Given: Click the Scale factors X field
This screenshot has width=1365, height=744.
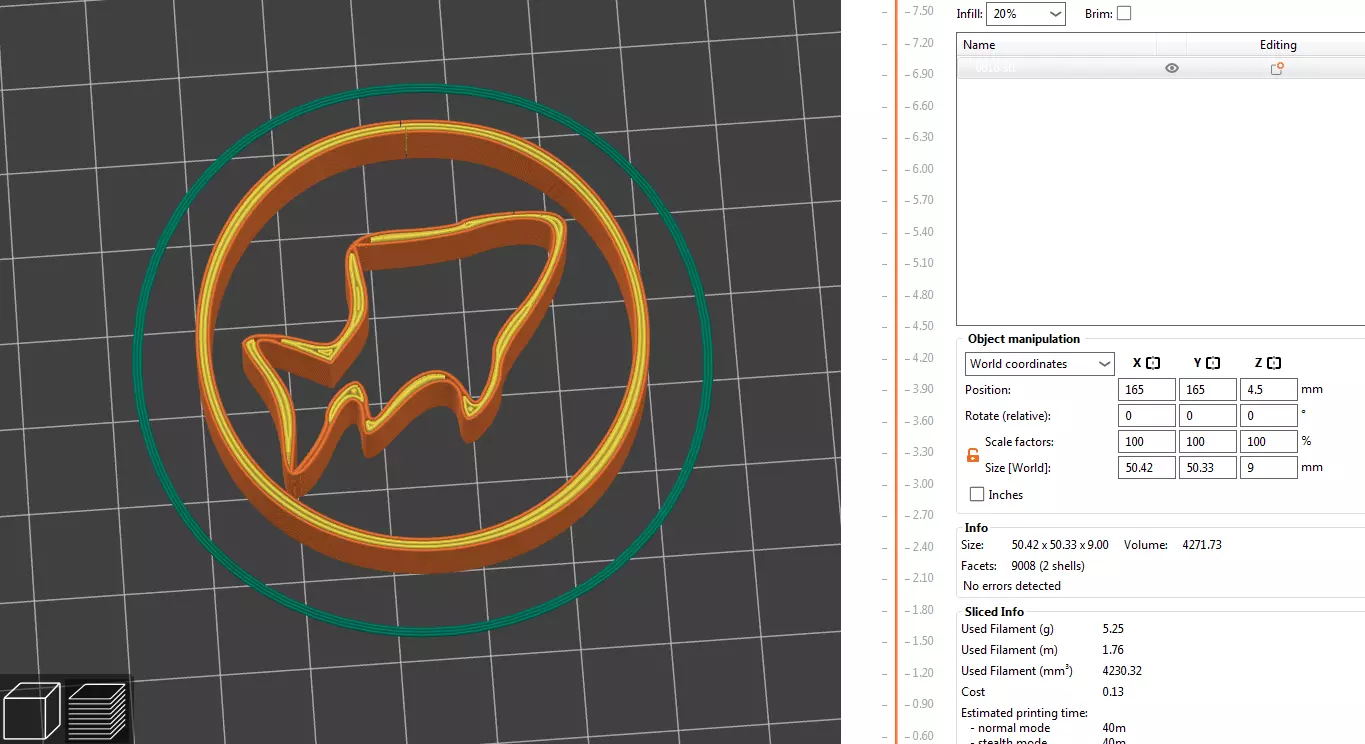Looking at the screenshot, I should tap(1147, 441).
